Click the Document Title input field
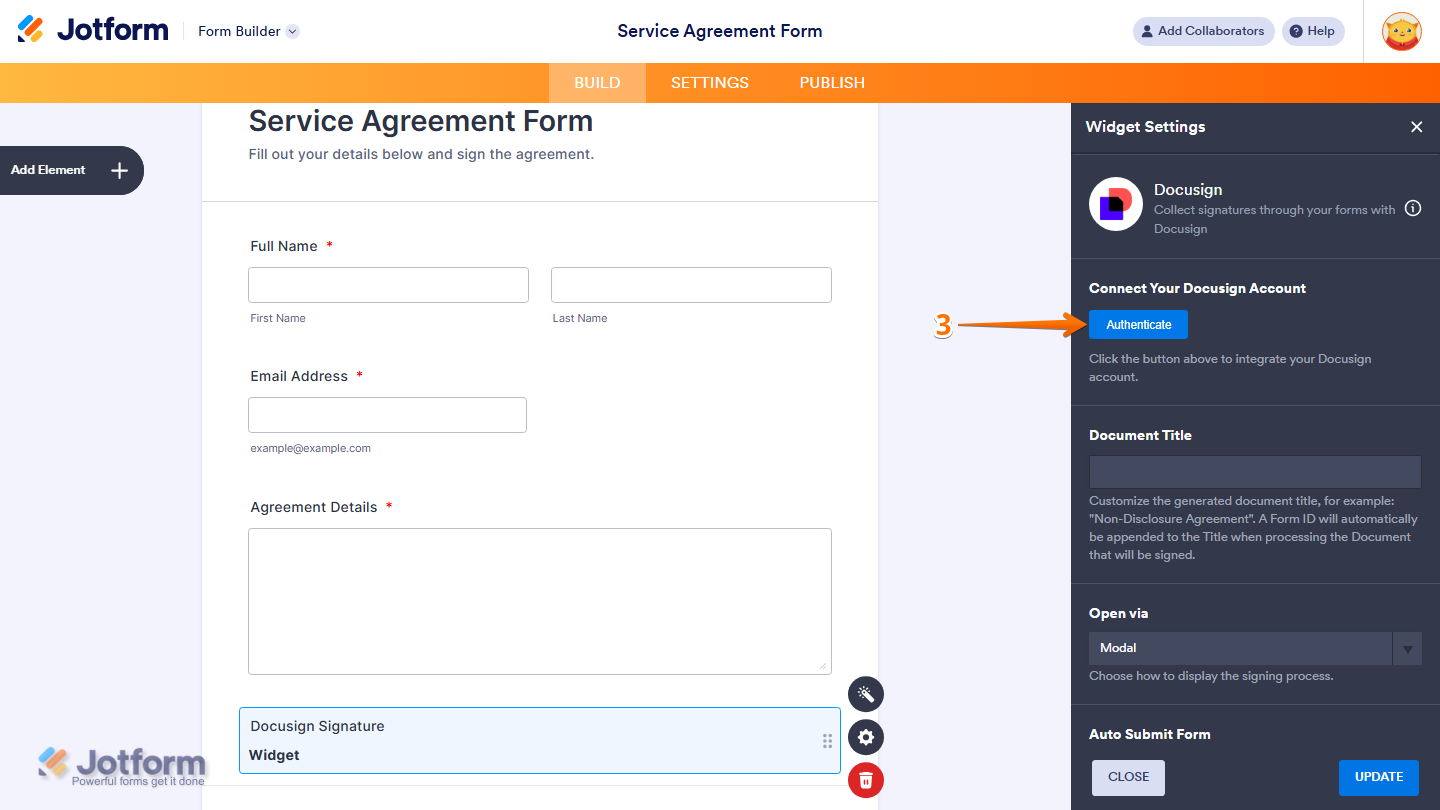 click(x=1254, y=471)
